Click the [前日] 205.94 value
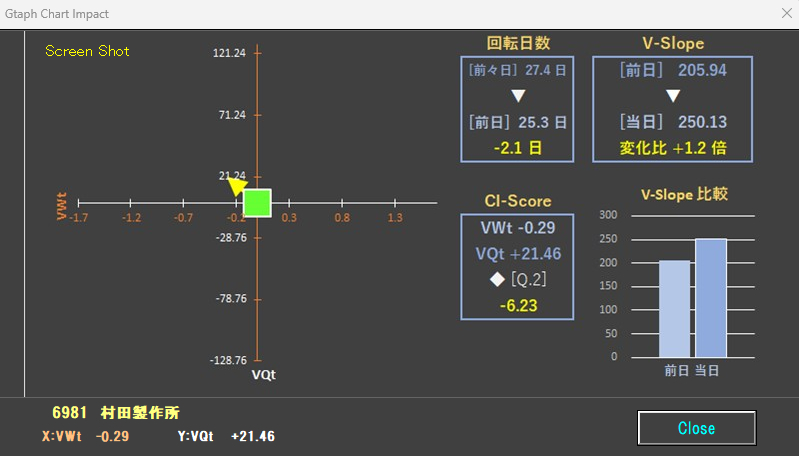Image resolution: width=799 pixels, height=456 pixels. tap(673, 70)
